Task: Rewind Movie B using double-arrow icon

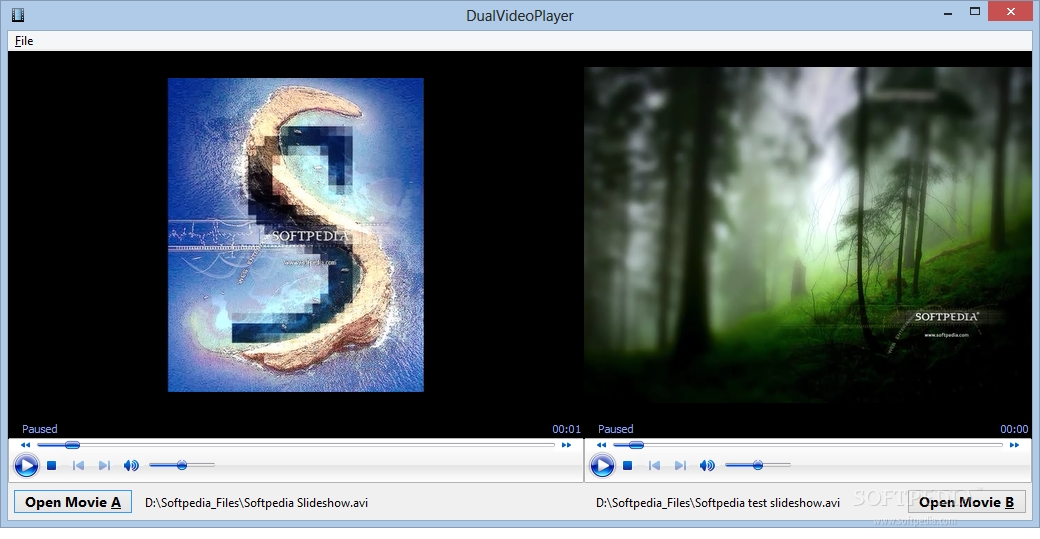Action: click(601, 445)
